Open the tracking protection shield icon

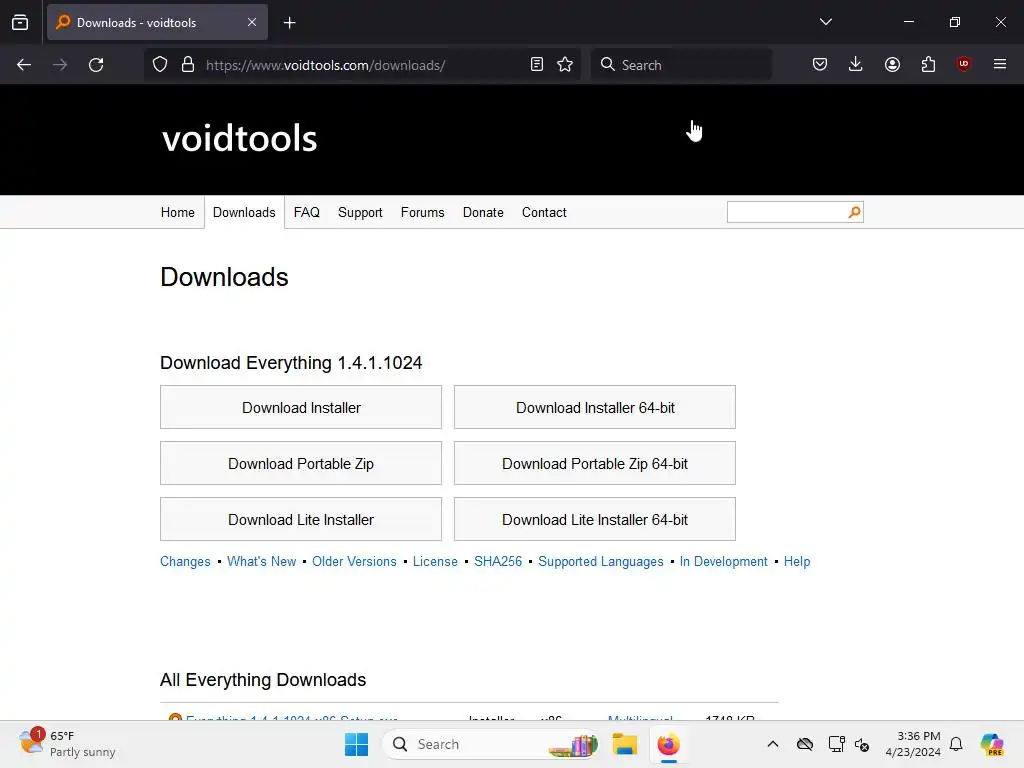(160, 65)
